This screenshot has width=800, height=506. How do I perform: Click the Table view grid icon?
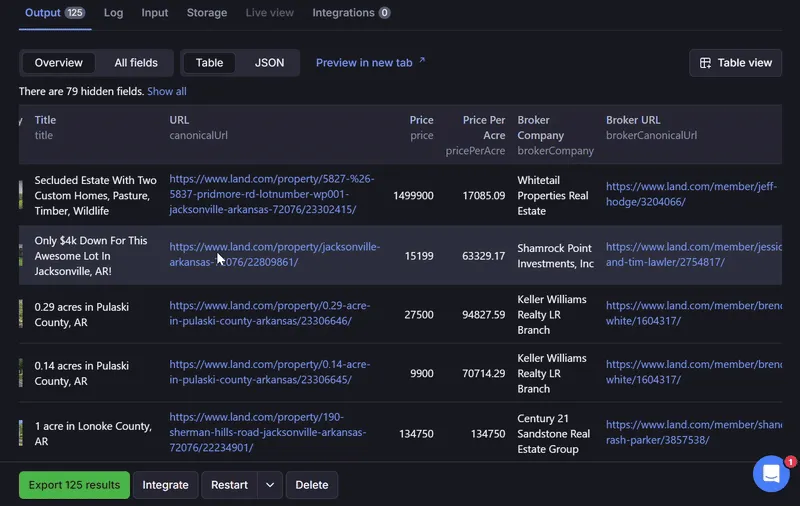tap(705, 63)
